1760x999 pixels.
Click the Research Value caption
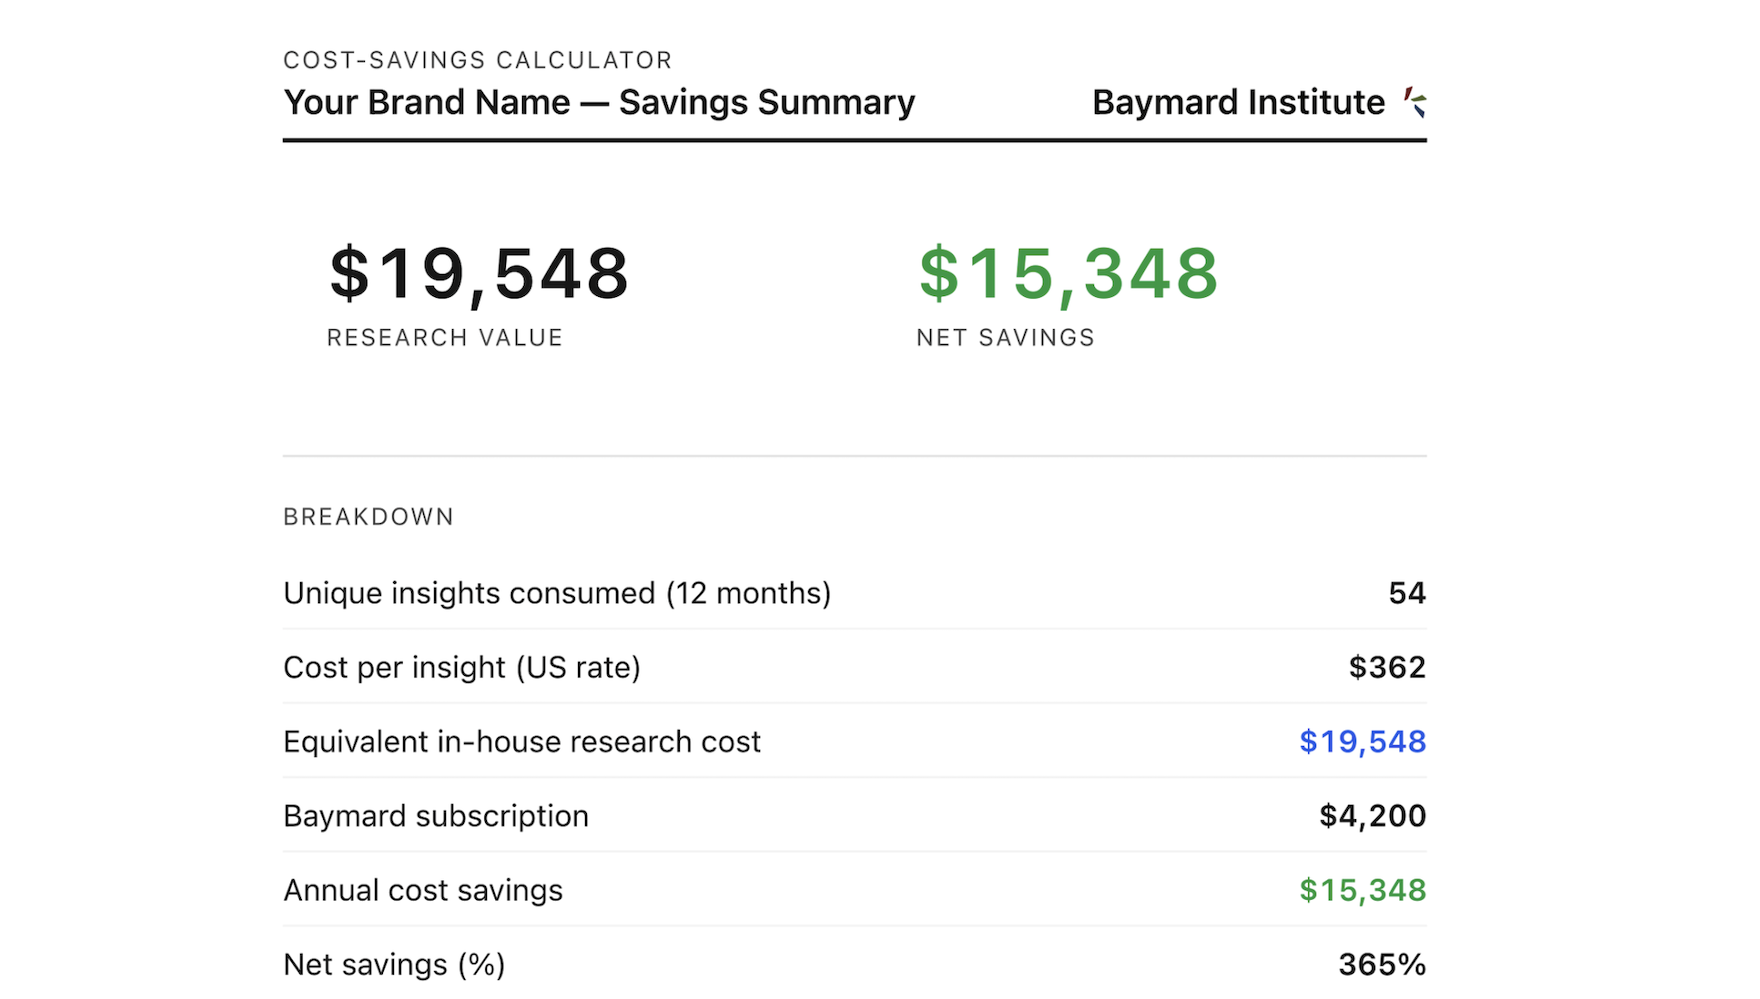(445, 338)
